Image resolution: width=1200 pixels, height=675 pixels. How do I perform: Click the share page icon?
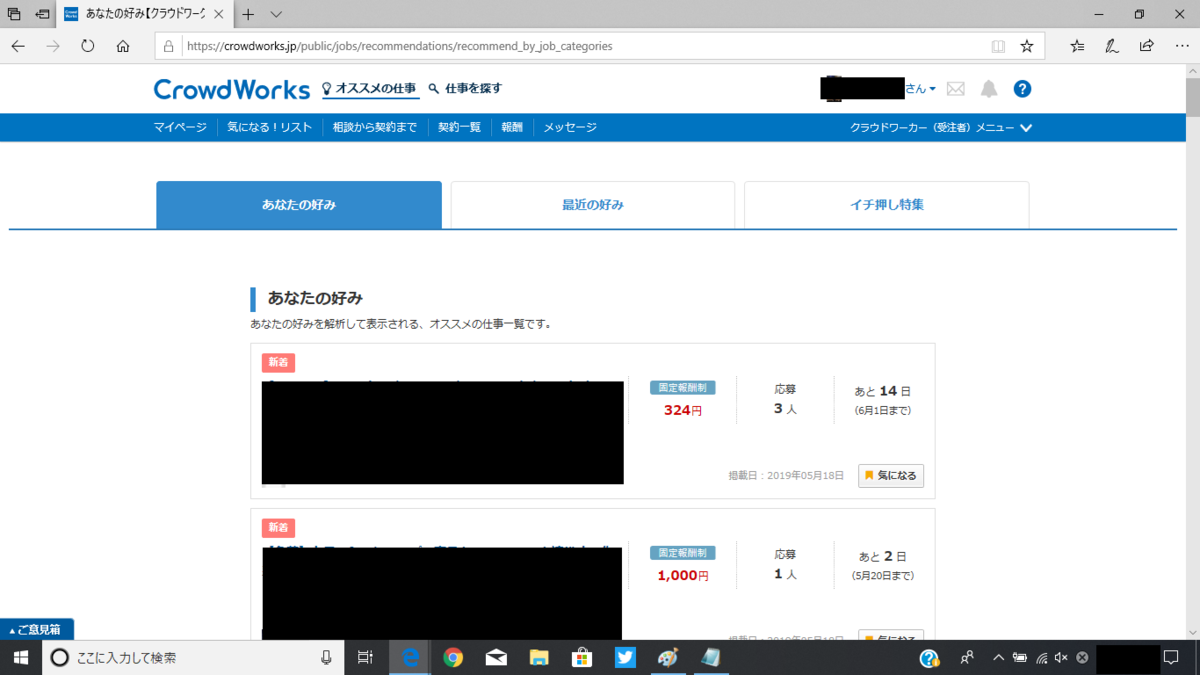tap(1146, 46)
